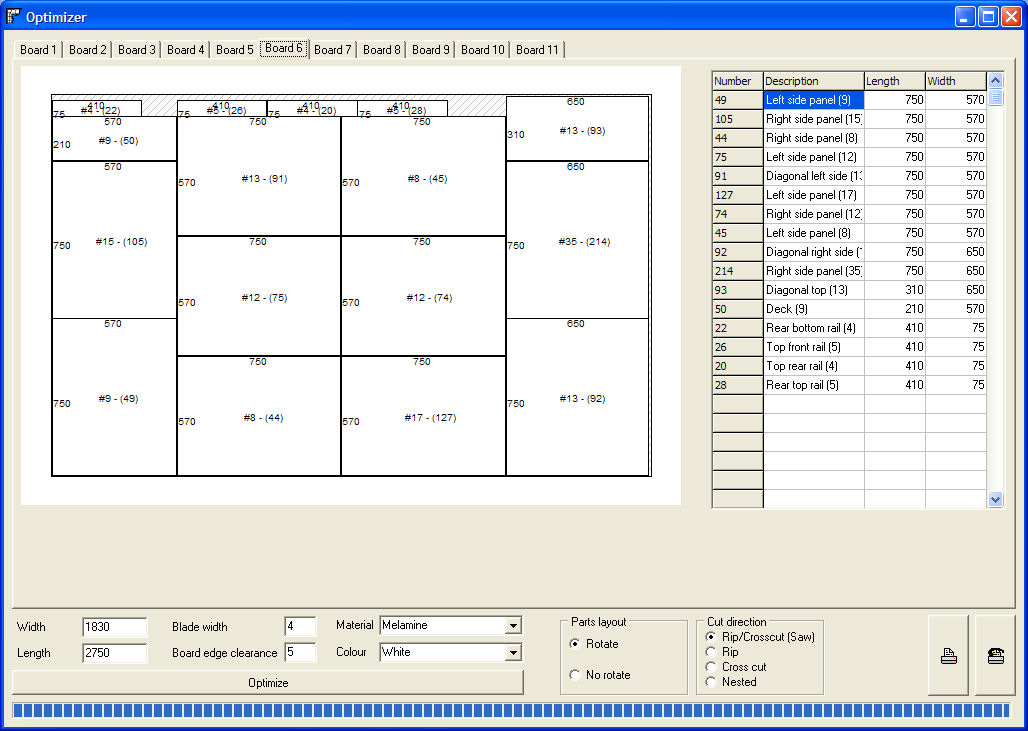Select the Left side panel (9) row

848,100
